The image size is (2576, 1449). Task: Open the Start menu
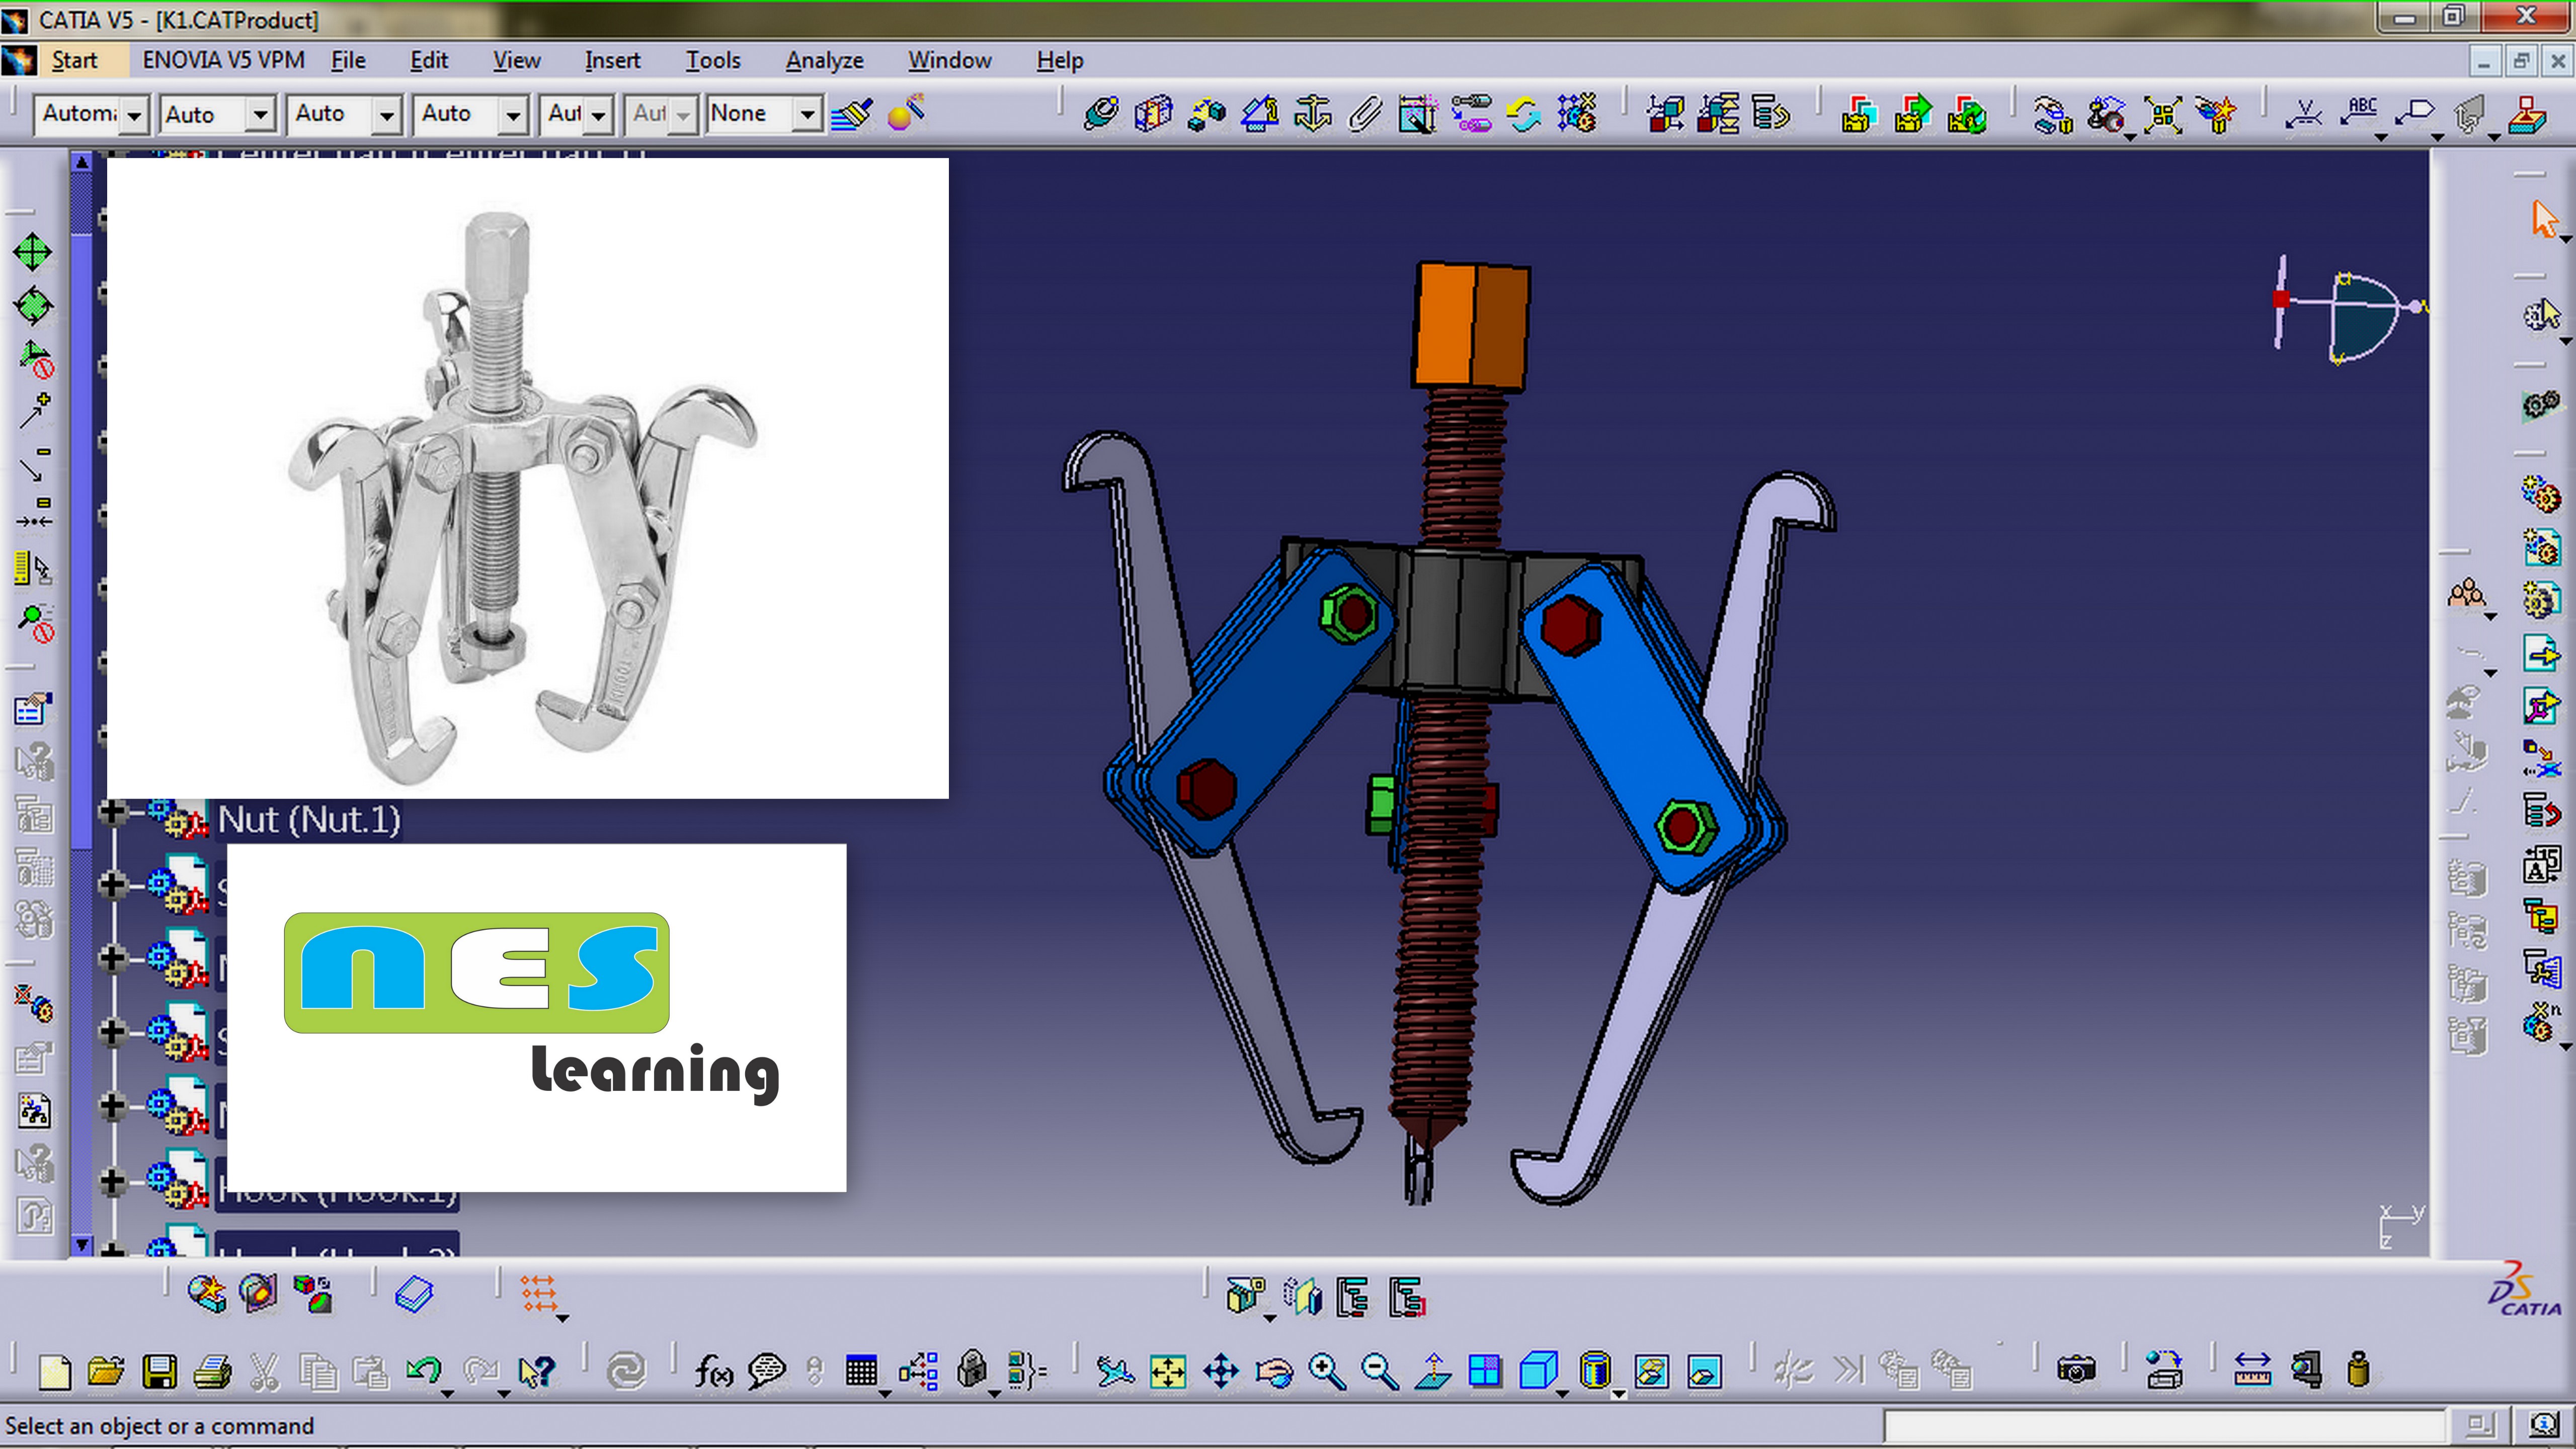[74, 60]
